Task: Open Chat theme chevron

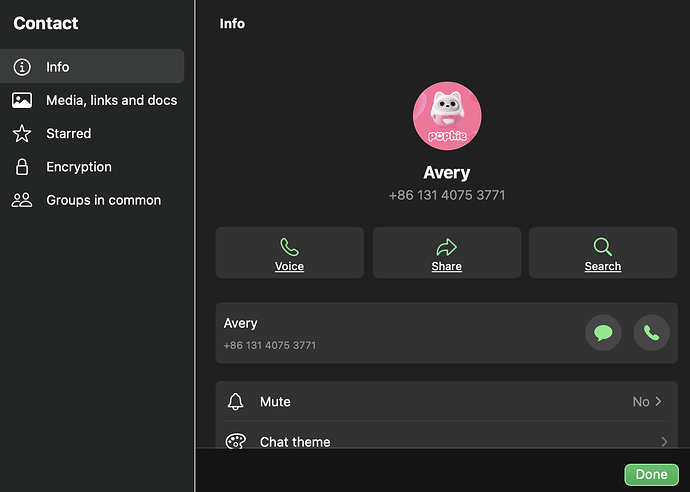Action: tap(664, 441)
